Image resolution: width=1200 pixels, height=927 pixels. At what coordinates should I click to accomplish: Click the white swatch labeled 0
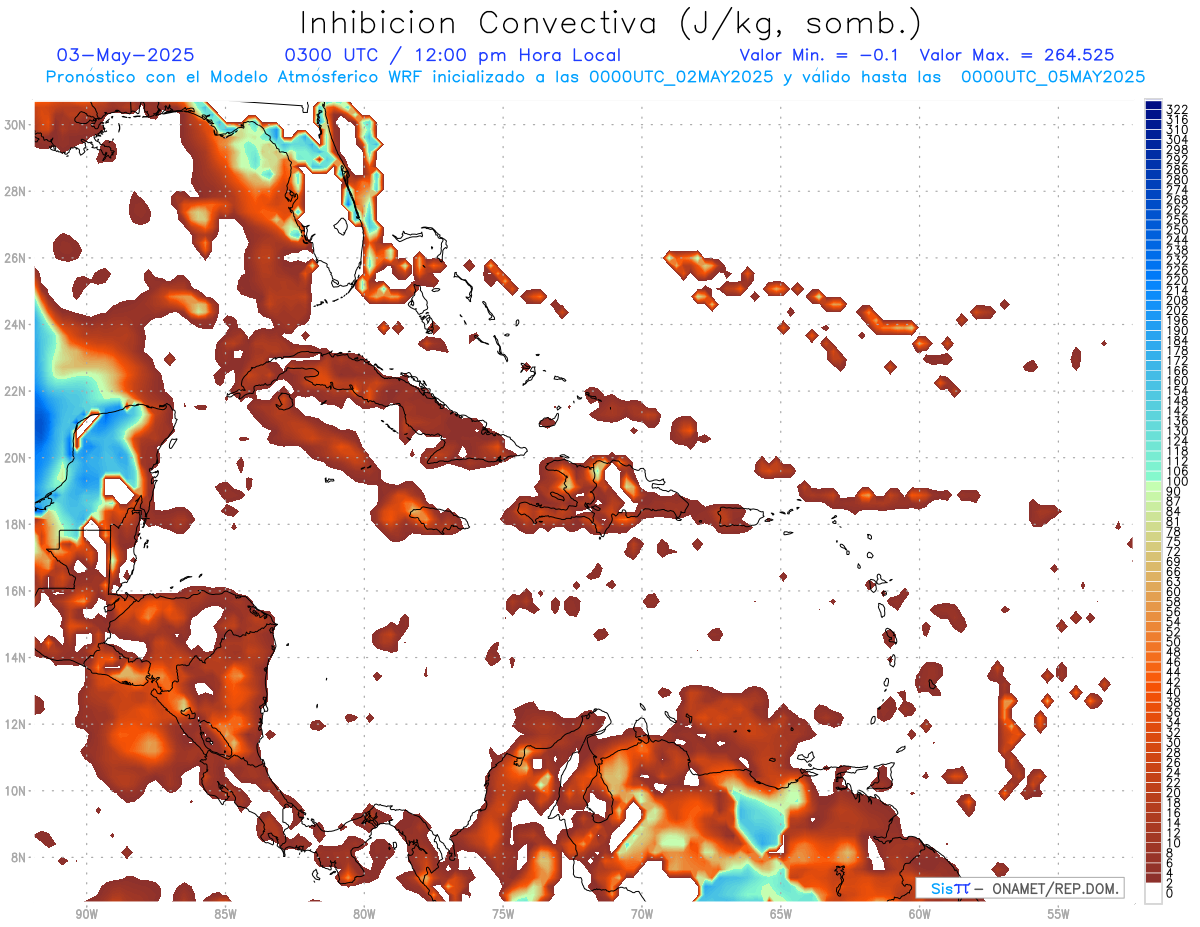(x=1154, y=893)
